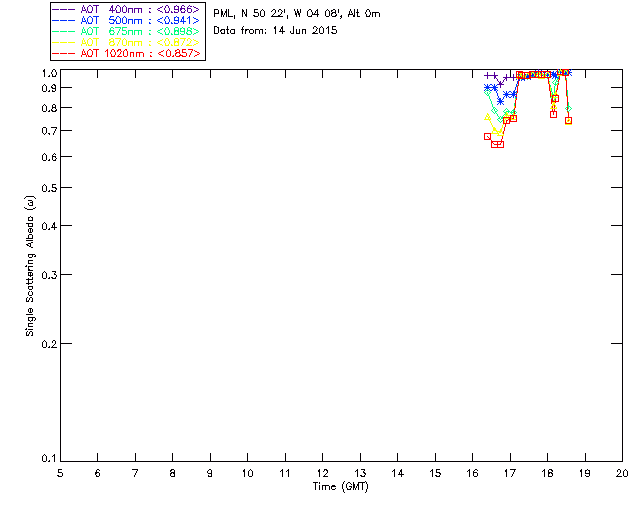Image resolution: width=640 pixels, height=512 pixels.
Task: Click y-axis tick label 1.0
Action: click(x=49, y=73)
